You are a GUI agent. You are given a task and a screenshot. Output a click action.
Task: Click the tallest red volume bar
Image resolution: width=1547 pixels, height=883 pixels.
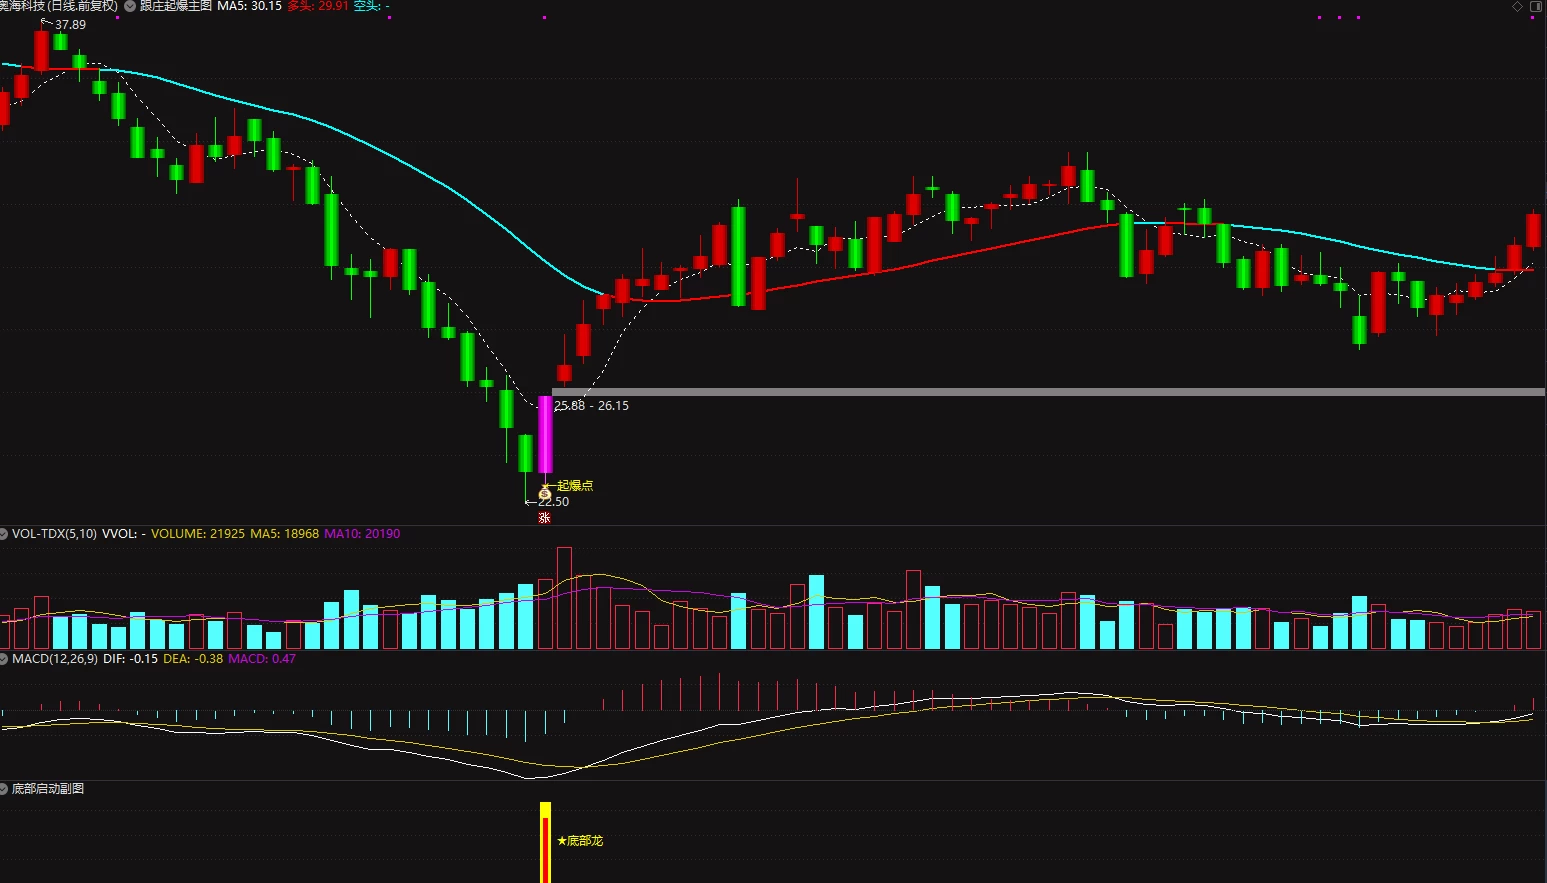[564, 598]
